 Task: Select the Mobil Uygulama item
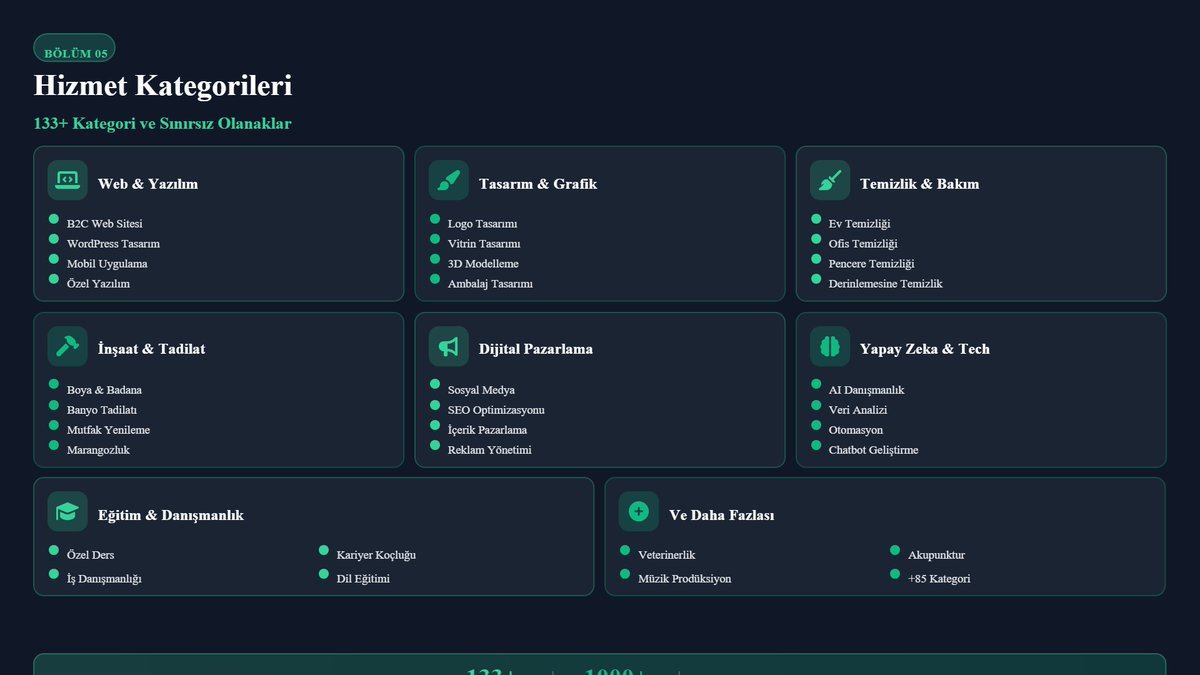point(107,264)
